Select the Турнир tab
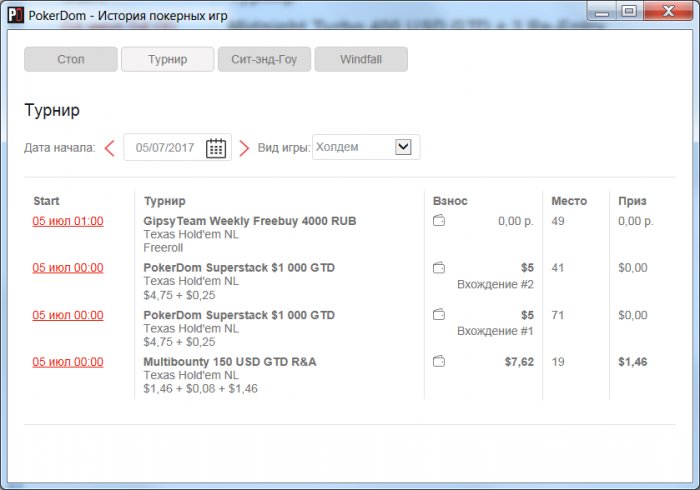Screen dimensions: 700x490 coord(167,59)
